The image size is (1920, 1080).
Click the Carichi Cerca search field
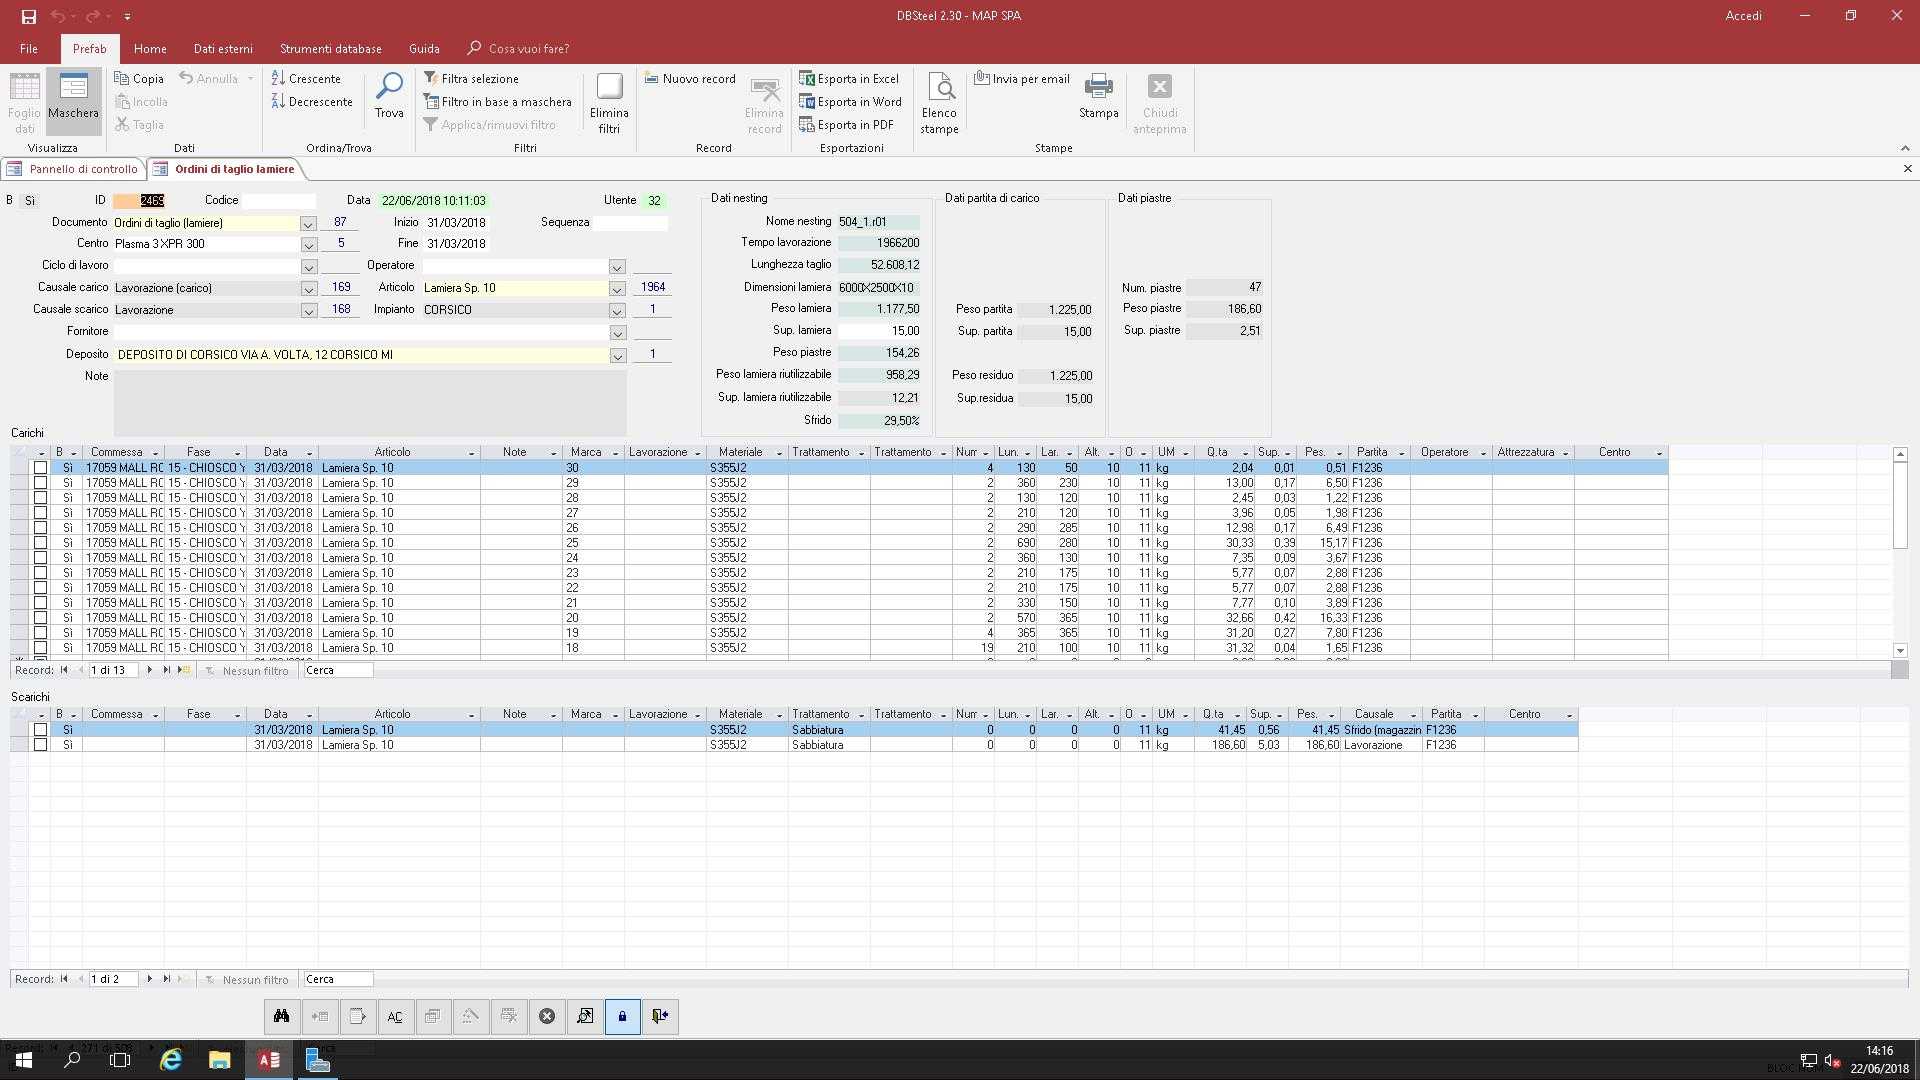tap(338, 670)
